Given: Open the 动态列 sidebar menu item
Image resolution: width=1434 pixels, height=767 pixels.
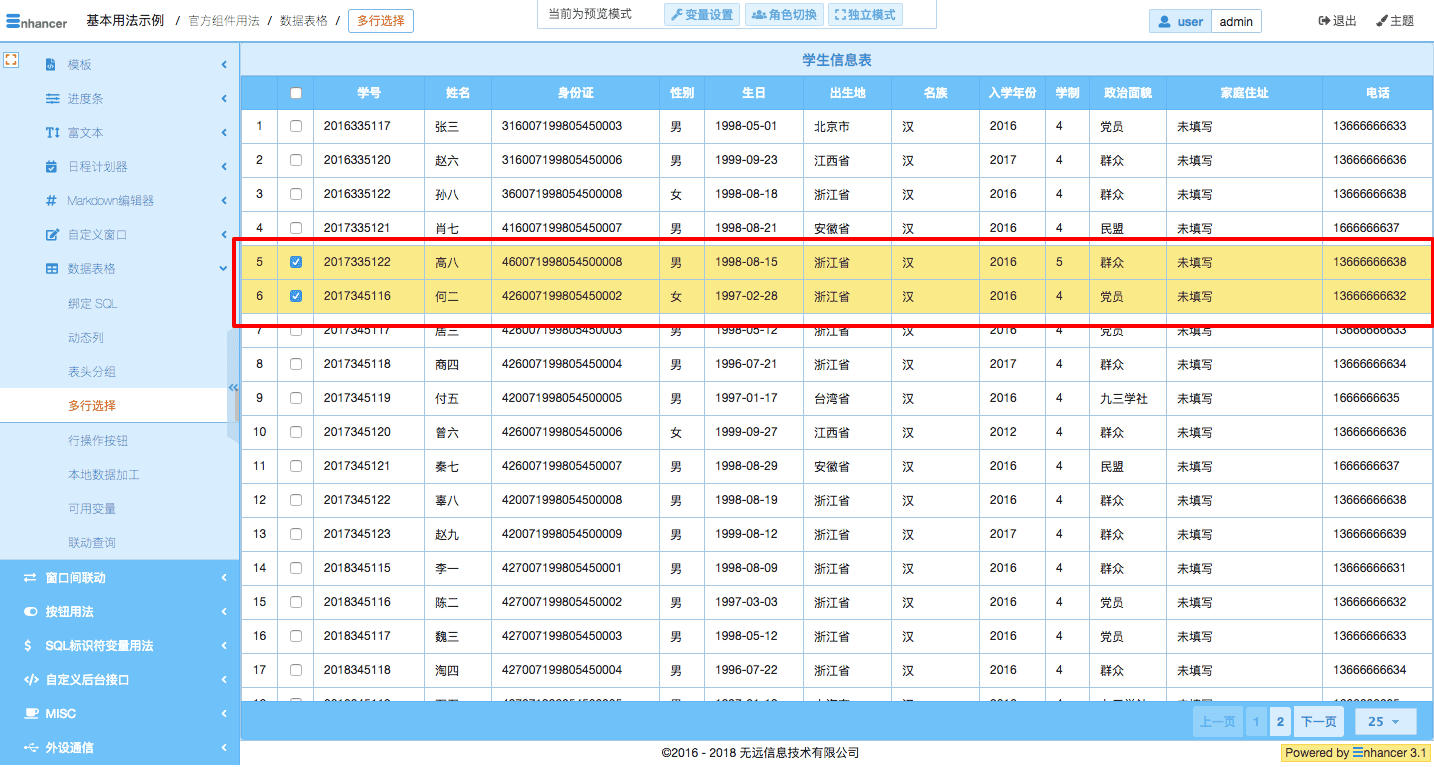Looking at the screenshot, I should coord(86,338).
